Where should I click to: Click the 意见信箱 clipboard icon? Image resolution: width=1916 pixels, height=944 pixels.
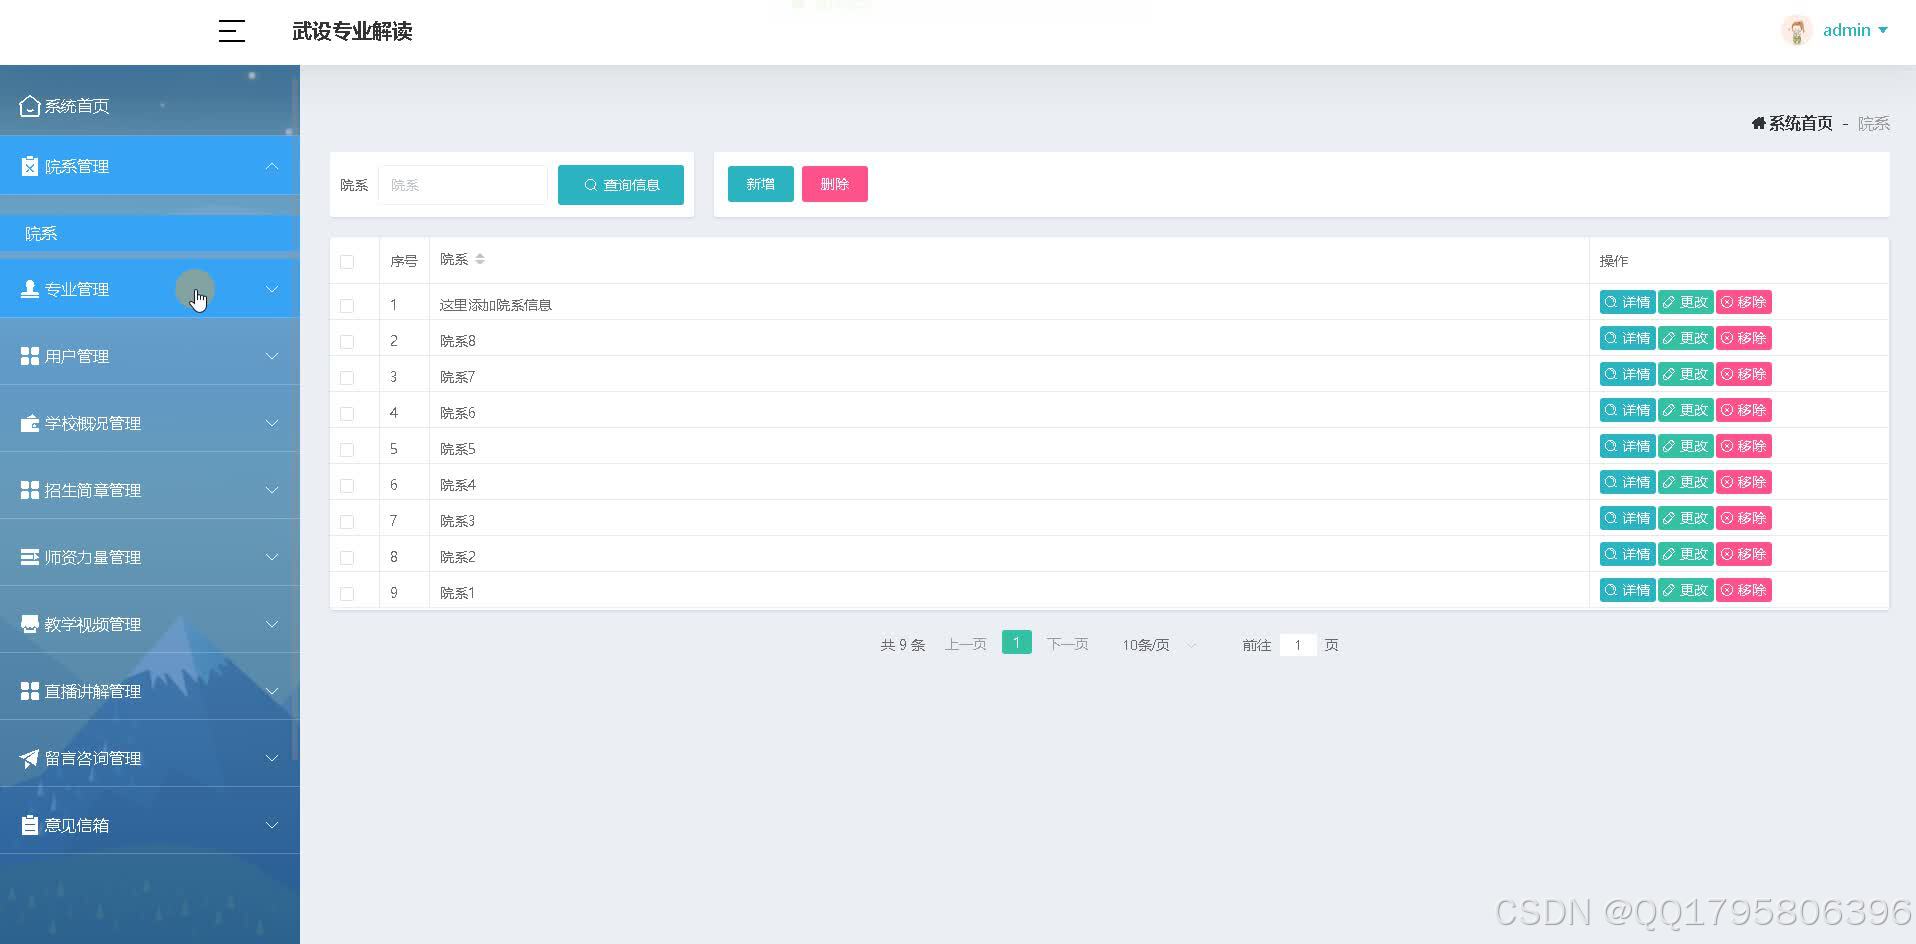30,825
